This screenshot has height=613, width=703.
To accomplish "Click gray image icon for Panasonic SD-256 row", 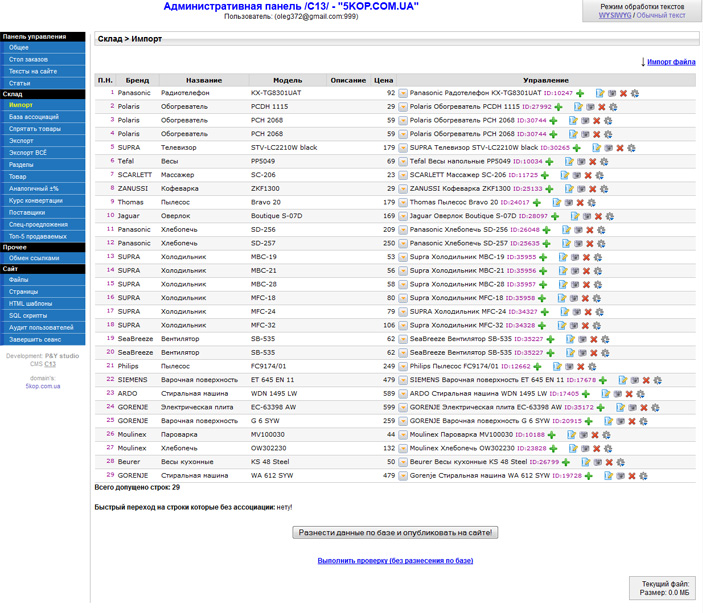I will pyautogui.click(x=578, y=230).
